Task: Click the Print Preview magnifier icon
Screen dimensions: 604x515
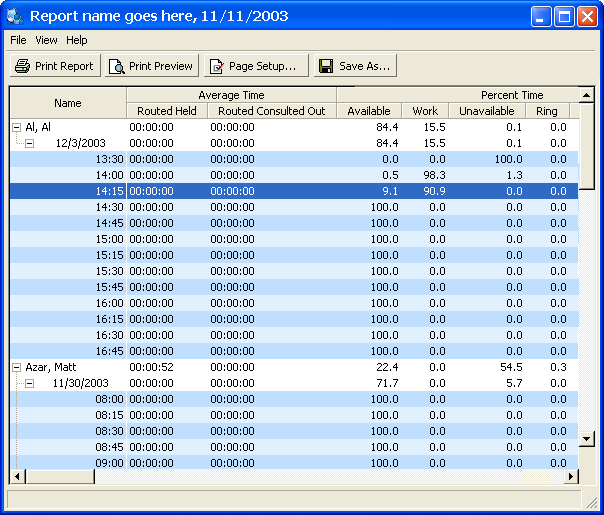Action: click(117, 66)
